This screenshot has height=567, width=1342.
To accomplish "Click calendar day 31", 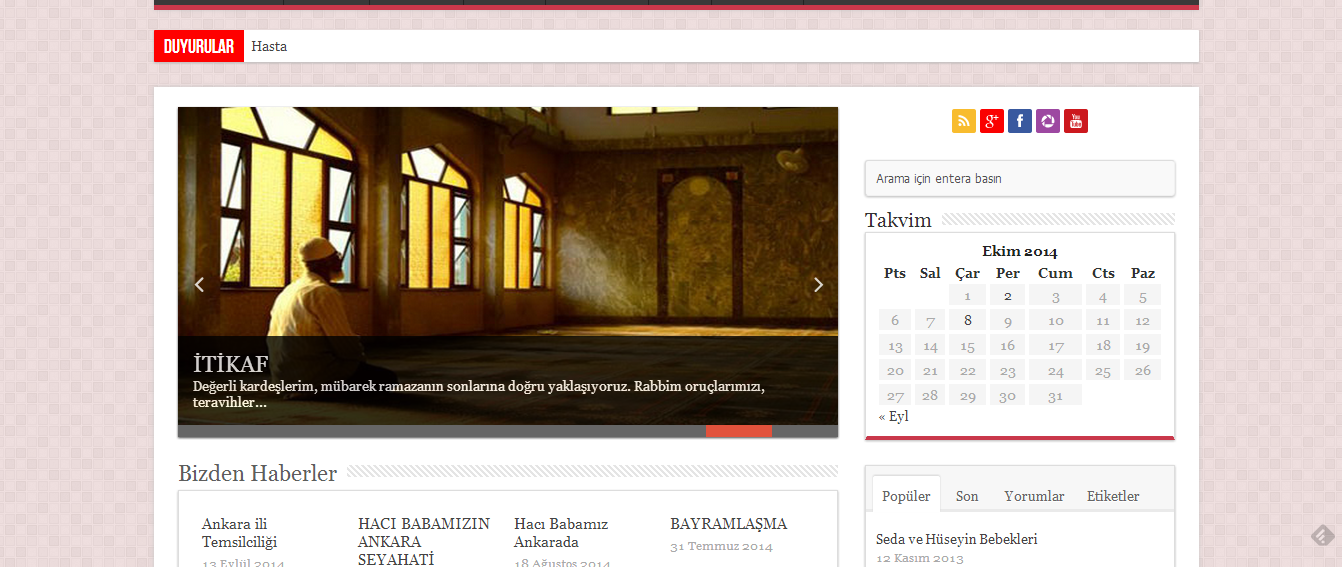I will point(1055,396).
